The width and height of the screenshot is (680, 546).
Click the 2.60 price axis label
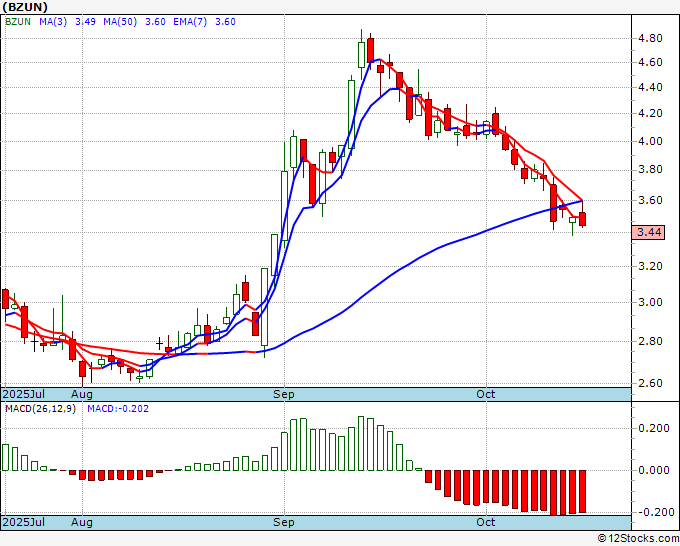[650, 383]
